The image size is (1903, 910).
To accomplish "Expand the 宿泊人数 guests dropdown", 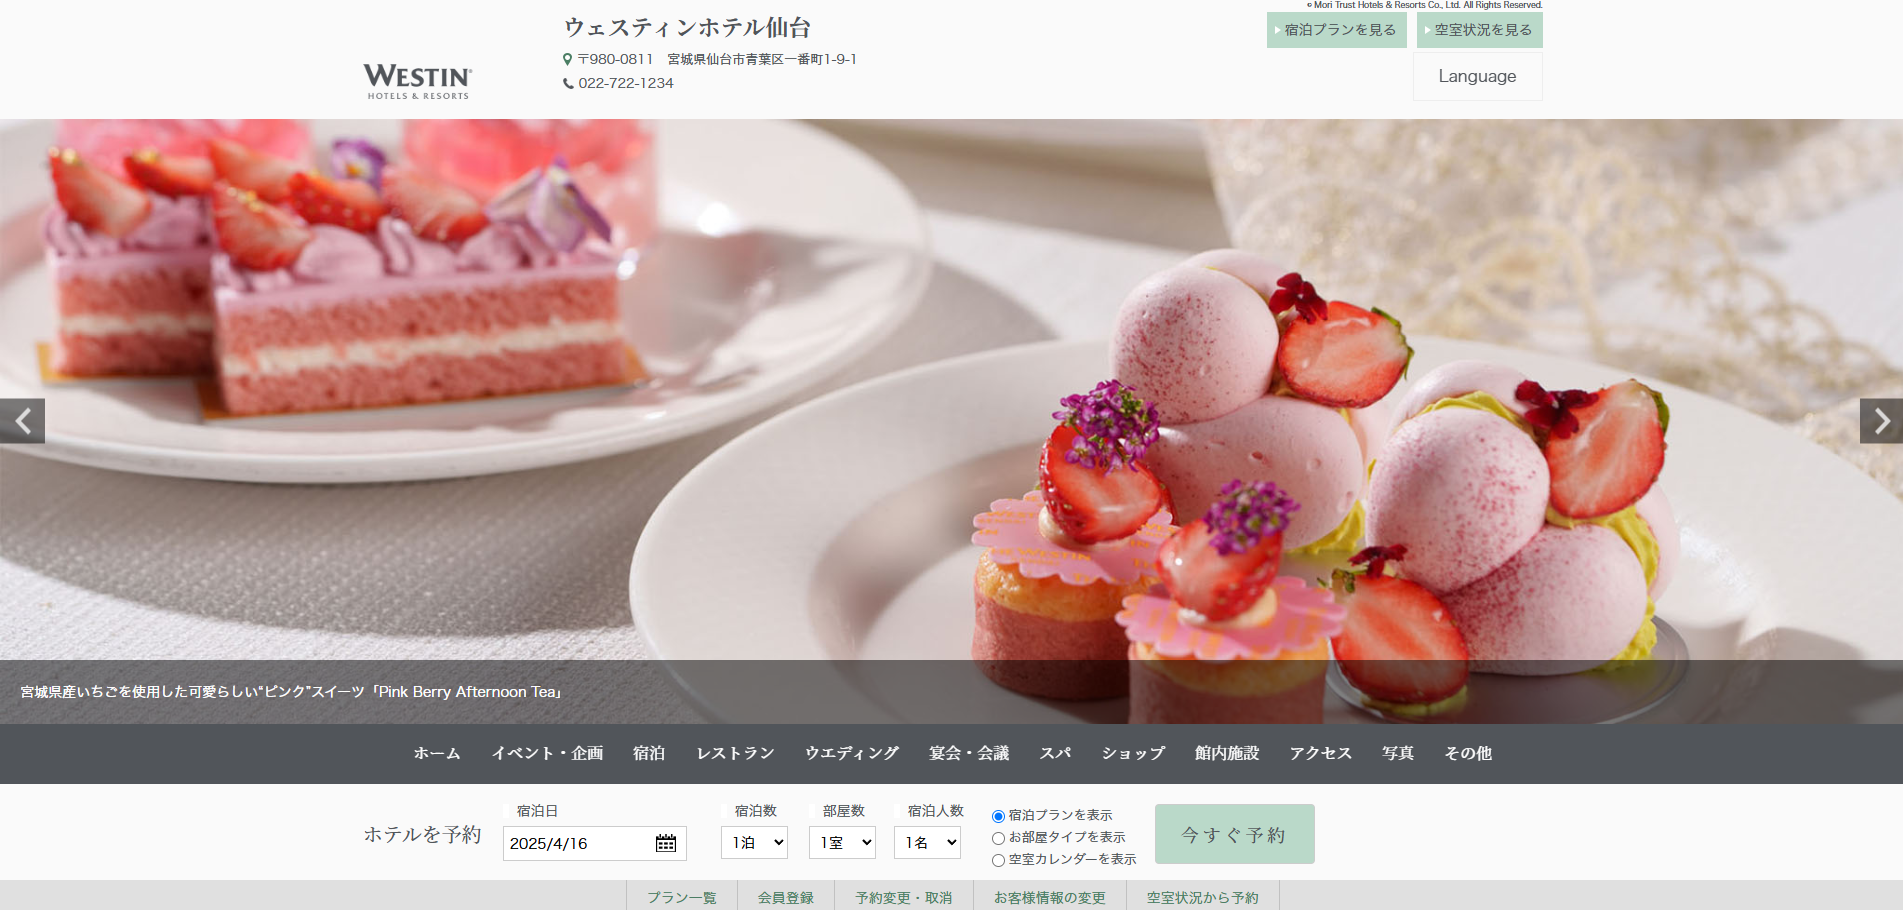I will click(927, 842).
